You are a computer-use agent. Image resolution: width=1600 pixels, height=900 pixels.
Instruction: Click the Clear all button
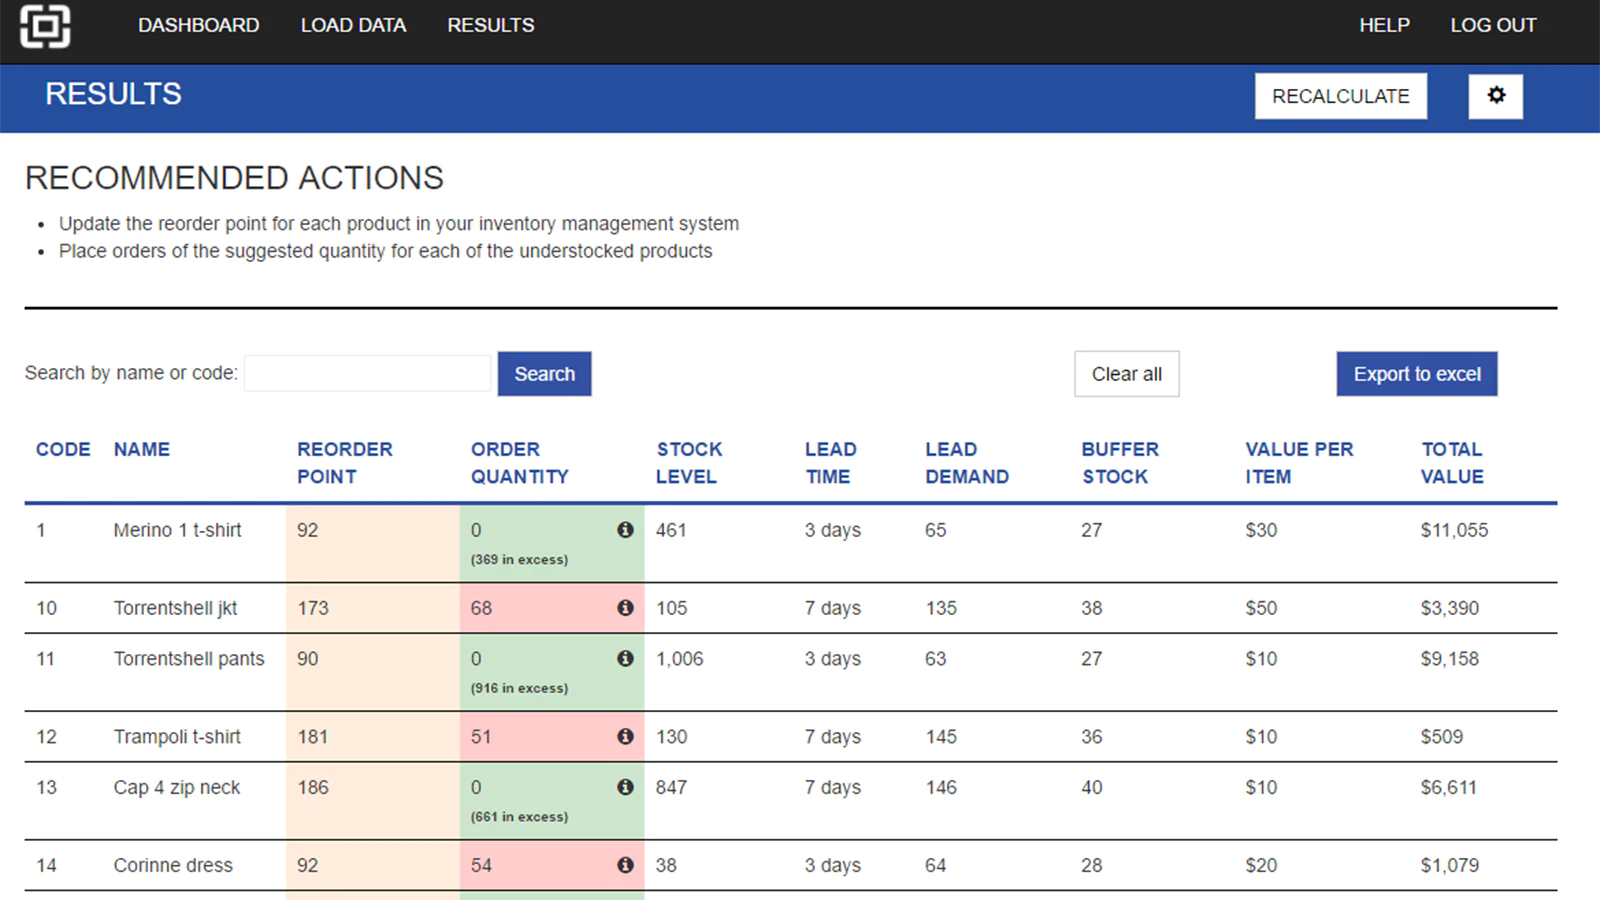tap(1126, 374)
